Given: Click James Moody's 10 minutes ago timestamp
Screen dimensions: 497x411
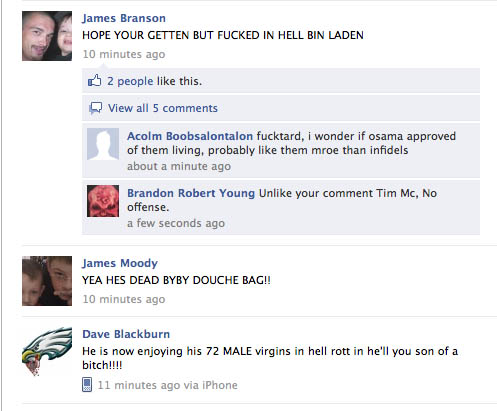Looking at the screenshot, I should (x=124, y=299).
